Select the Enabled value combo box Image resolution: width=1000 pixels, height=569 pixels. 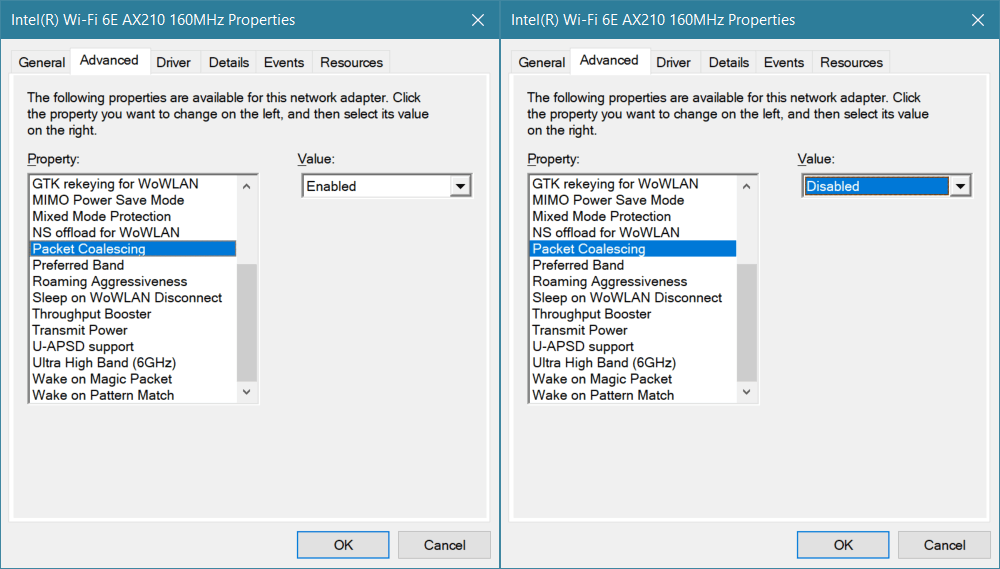pos(386,186)
